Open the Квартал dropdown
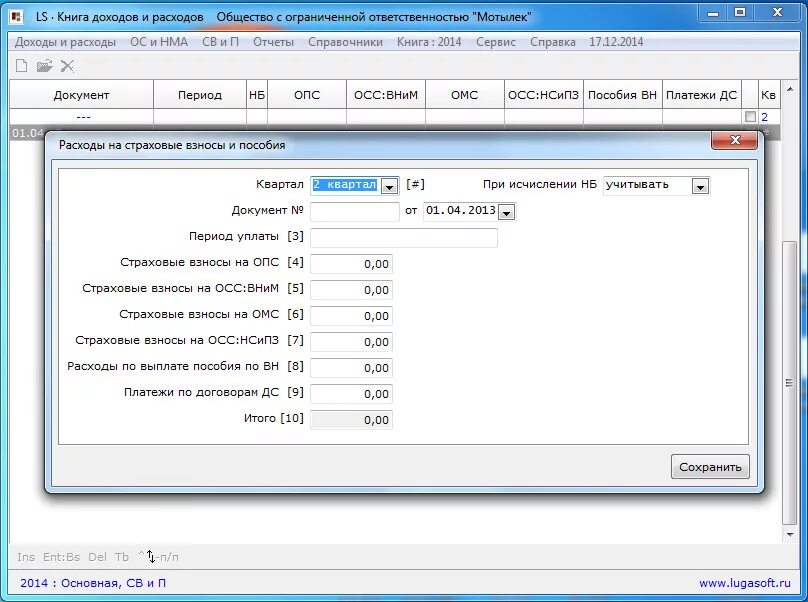The image size is (808, 602). coord(390,186)
